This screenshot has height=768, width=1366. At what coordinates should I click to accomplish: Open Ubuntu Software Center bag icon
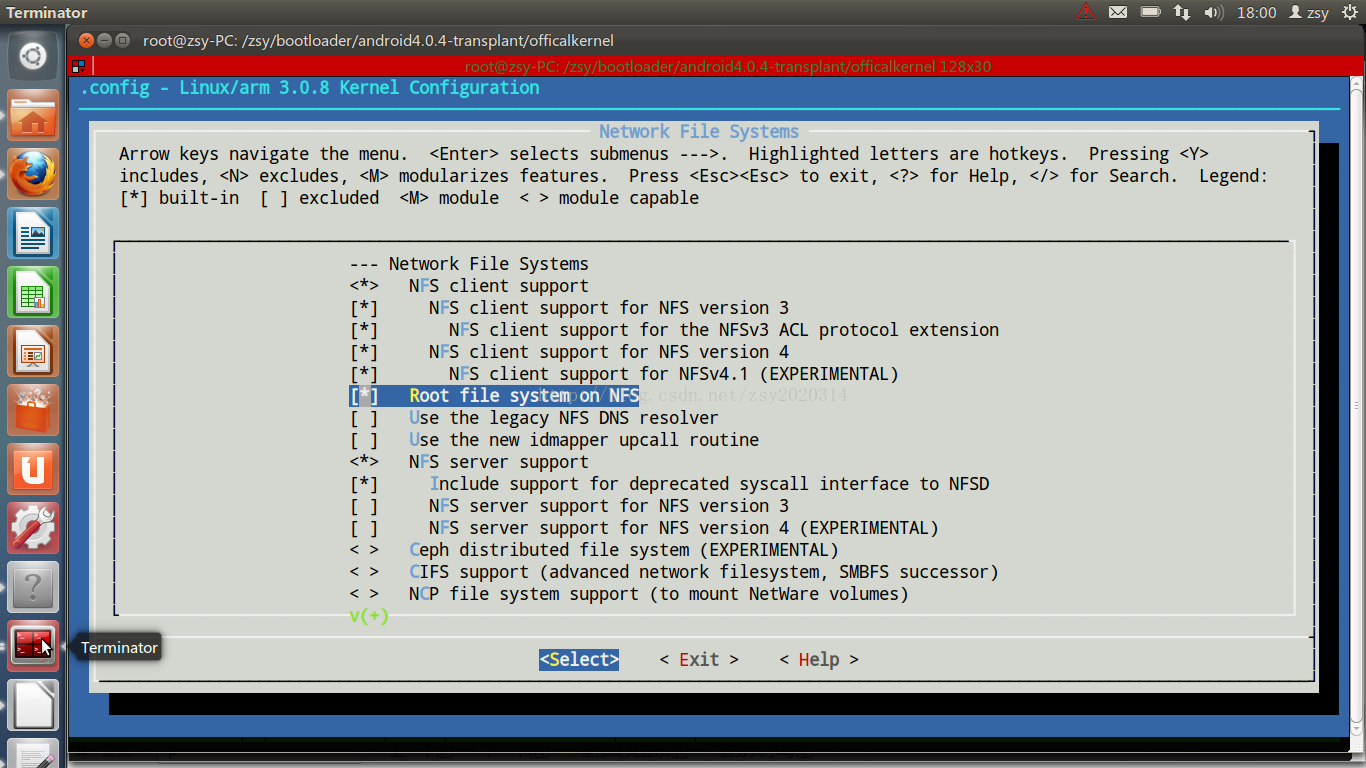click(x=33, y=411)
